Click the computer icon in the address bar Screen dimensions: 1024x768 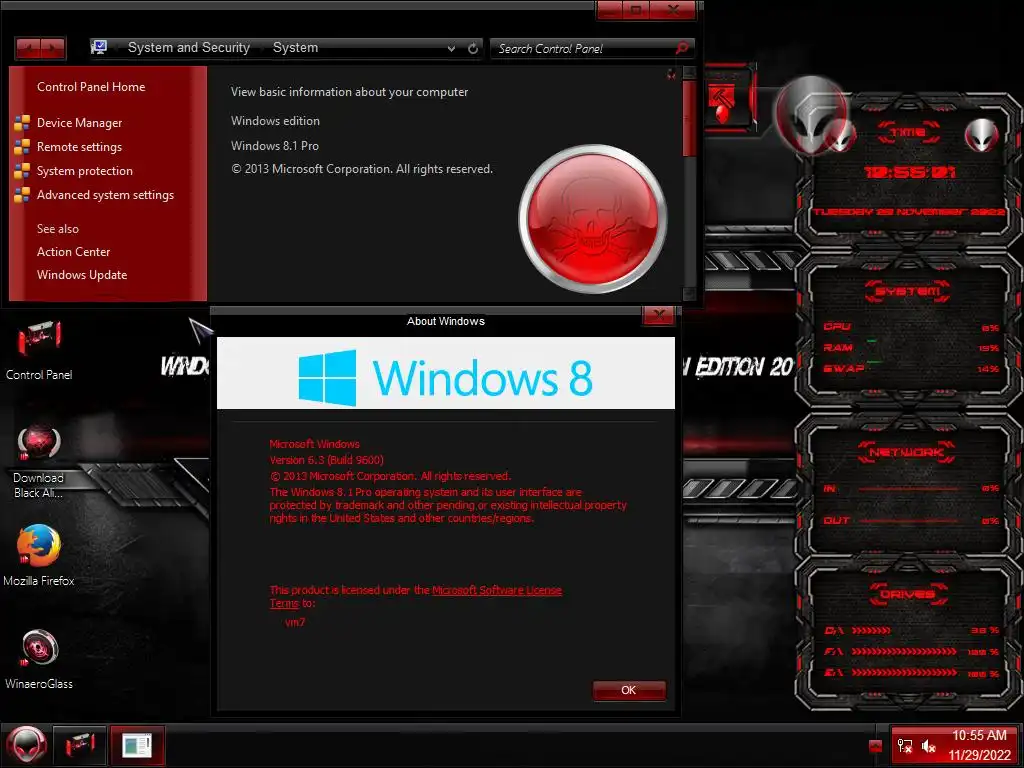click(x=99, y=48)
